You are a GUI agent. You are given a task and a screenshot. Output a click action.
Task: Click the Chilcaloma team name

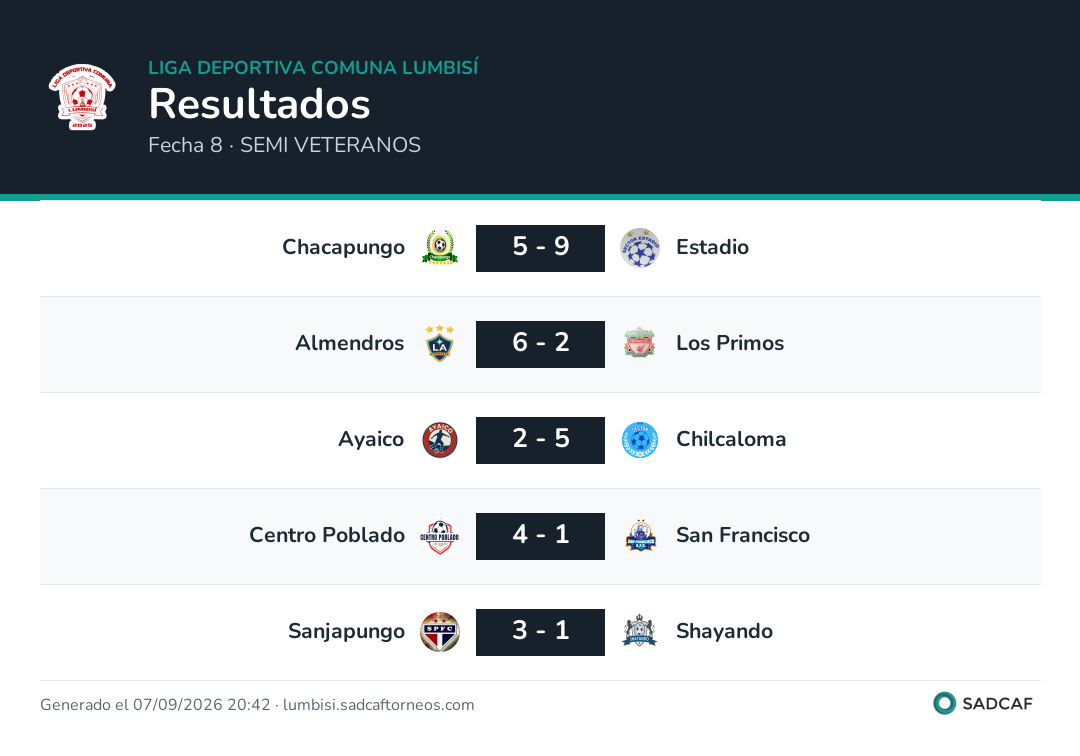click(731, 439)
